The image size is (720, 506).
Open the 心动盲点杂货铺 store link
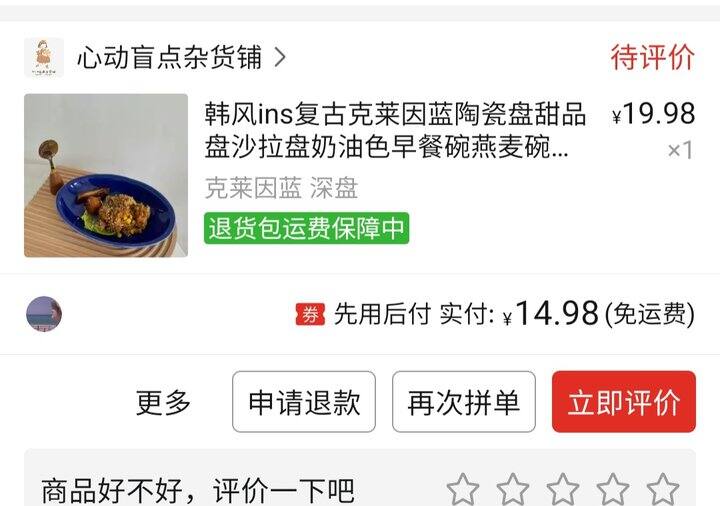coord(169,57)
